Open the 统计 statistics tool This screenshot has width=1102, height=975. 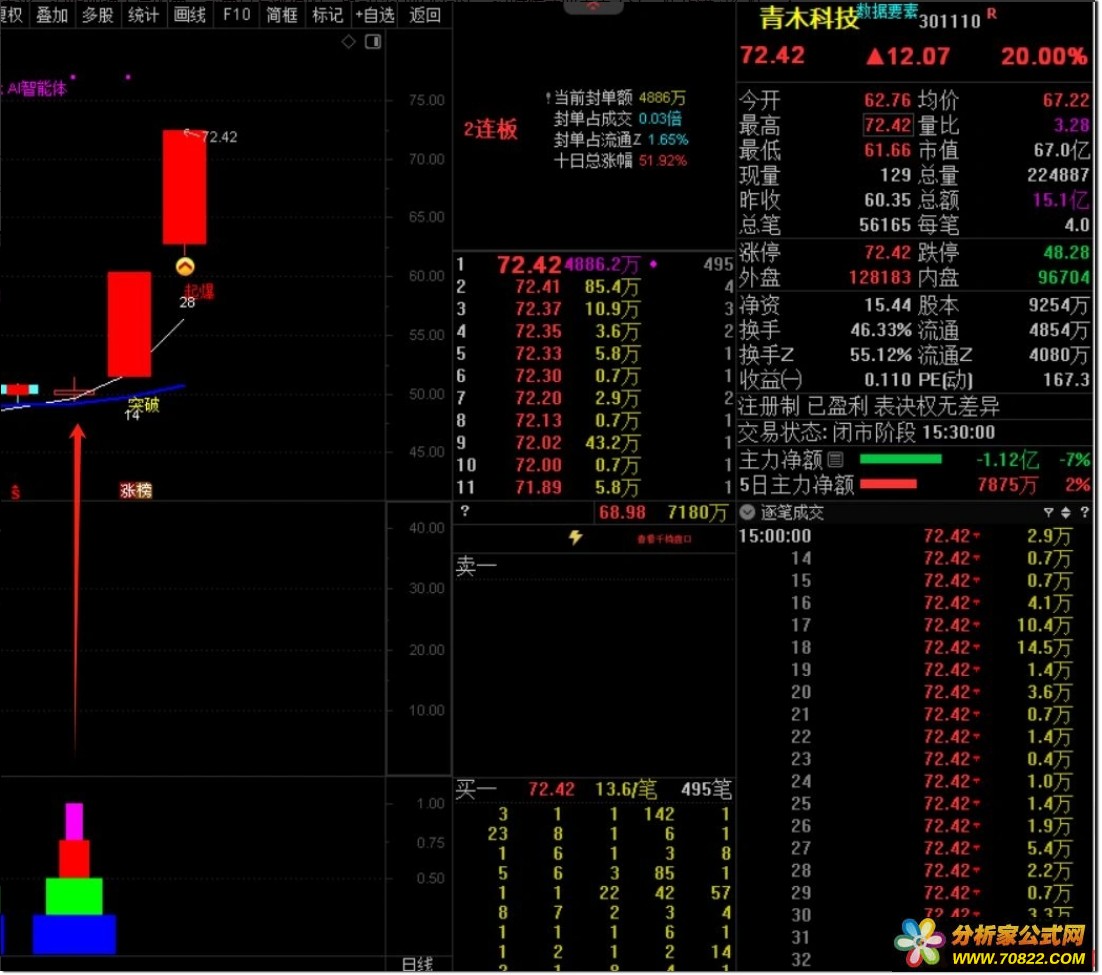point(143,14)
